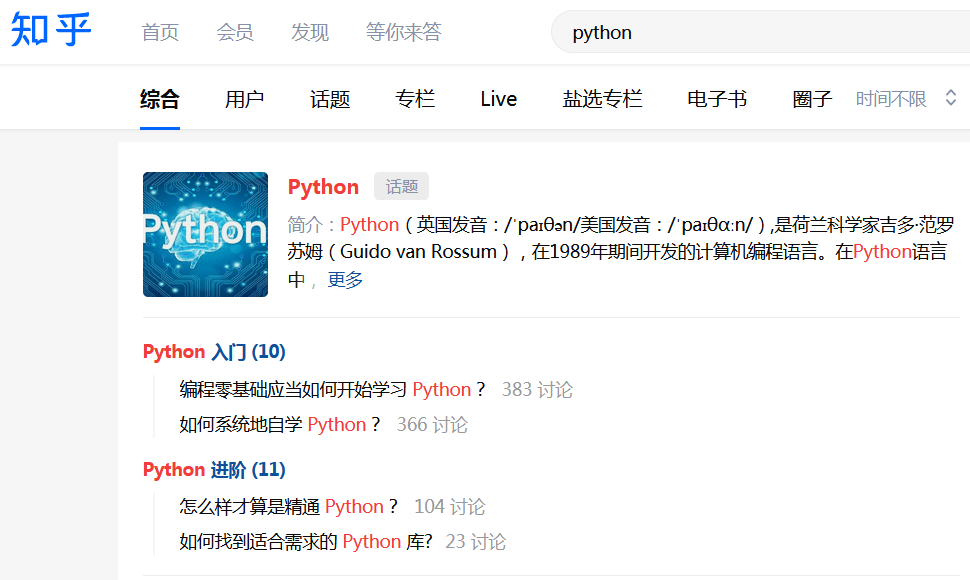970x580 pixels.
Task: Switch to the 话题 tab
Action: tap(330, 99)
